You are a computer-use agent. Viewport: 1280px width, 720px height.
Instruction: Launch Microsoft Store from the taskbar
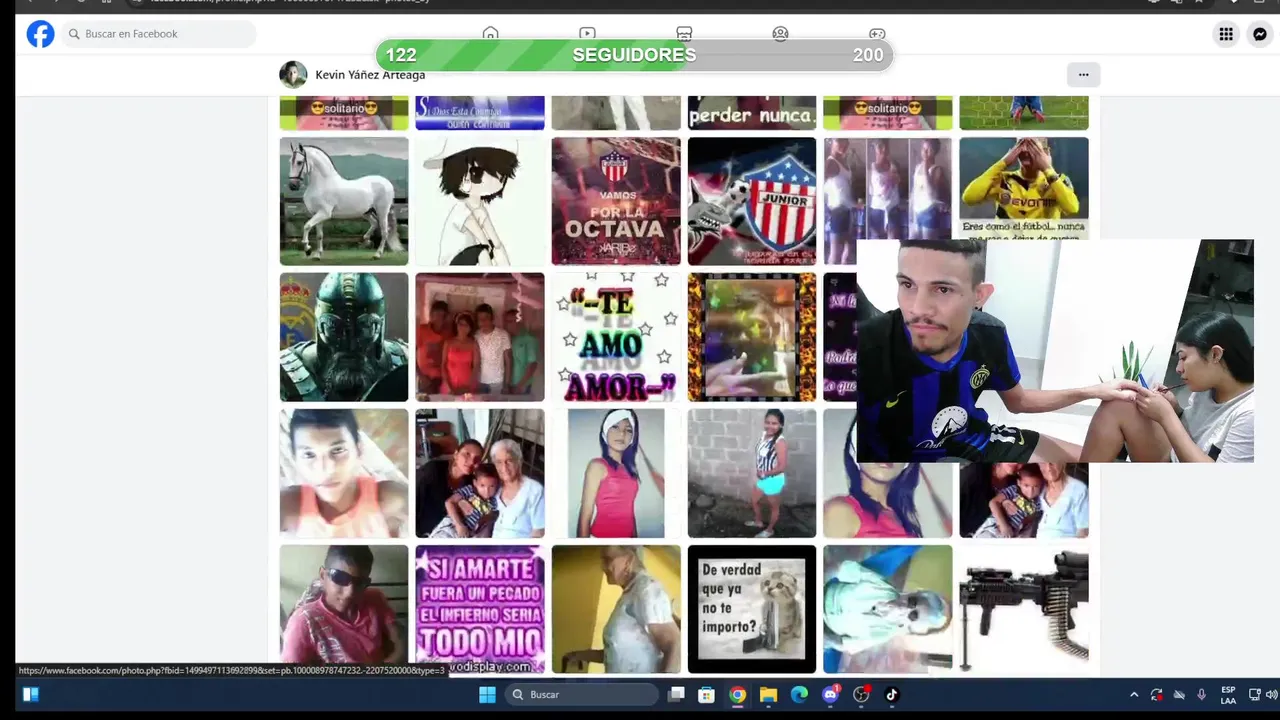pos(706,694)
